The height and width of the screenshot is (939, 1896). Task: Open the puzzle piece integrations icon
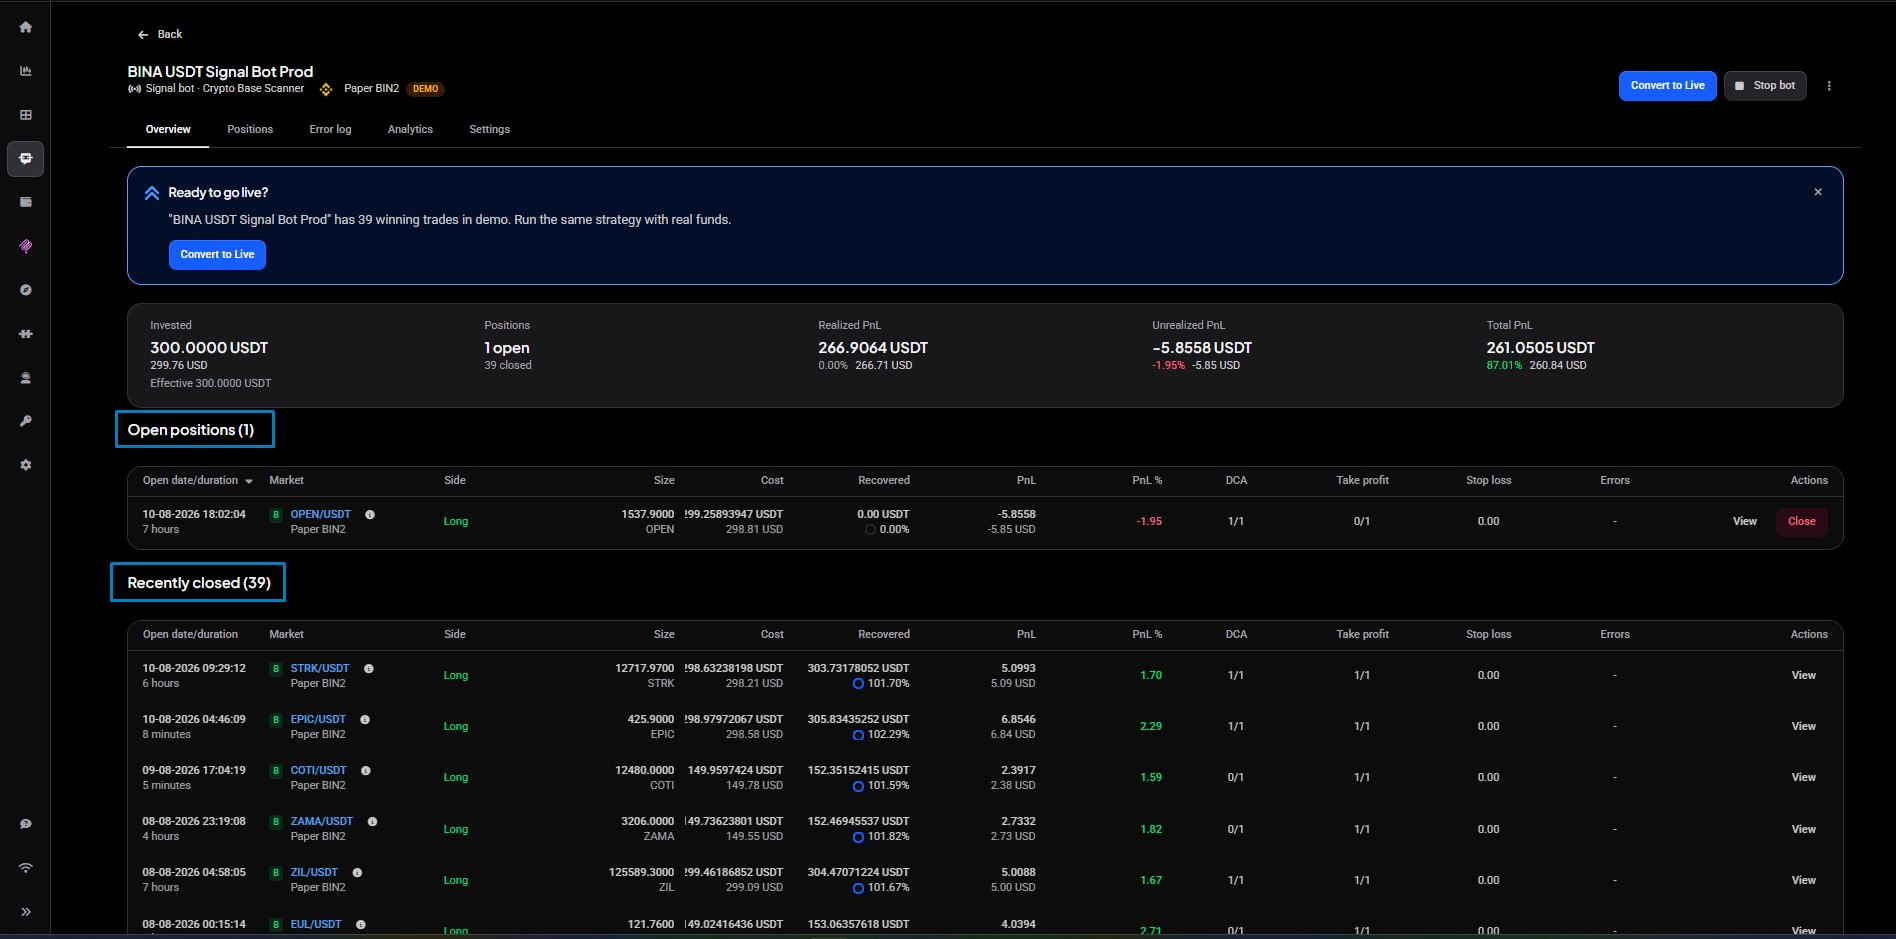26,334
